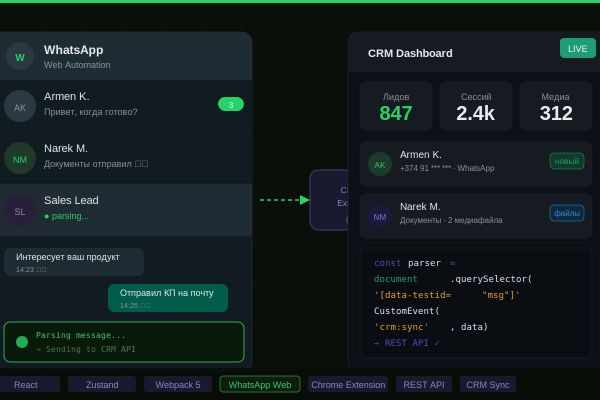Open Narek M. chat in WhatsApp list
Image resolution: width=600 pixels, height=400 pixels.
click(126, 158)
